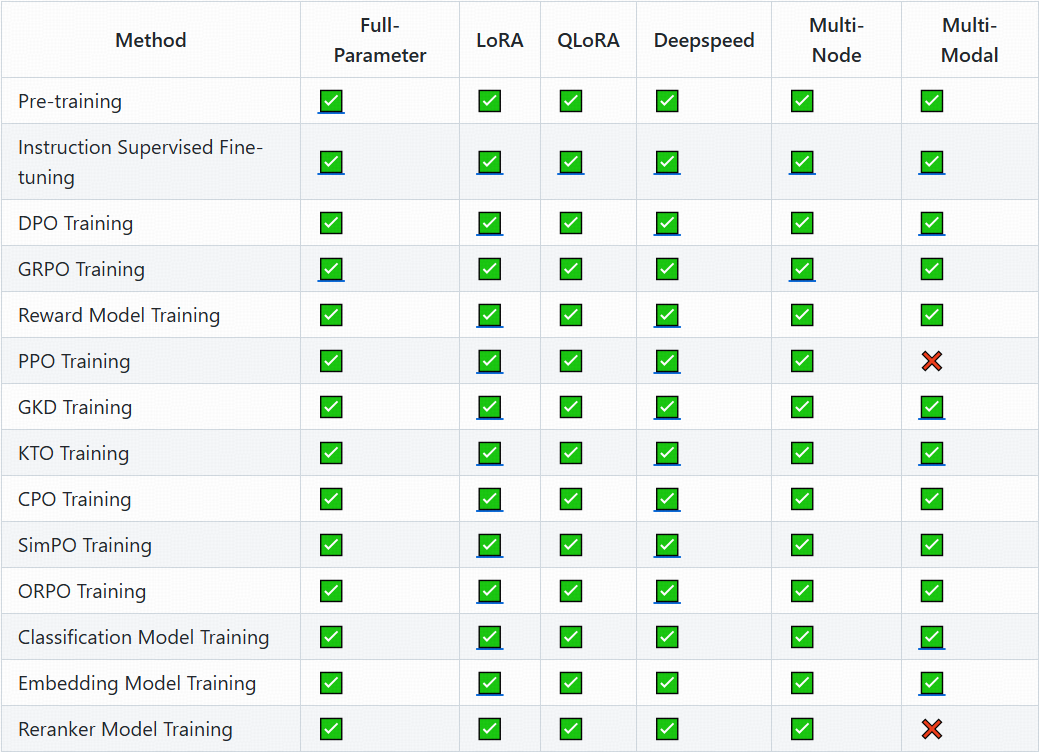Click the Reranker Model Training Multi-Modal cross
1039x752 pixels.
[x=932, y=729]
